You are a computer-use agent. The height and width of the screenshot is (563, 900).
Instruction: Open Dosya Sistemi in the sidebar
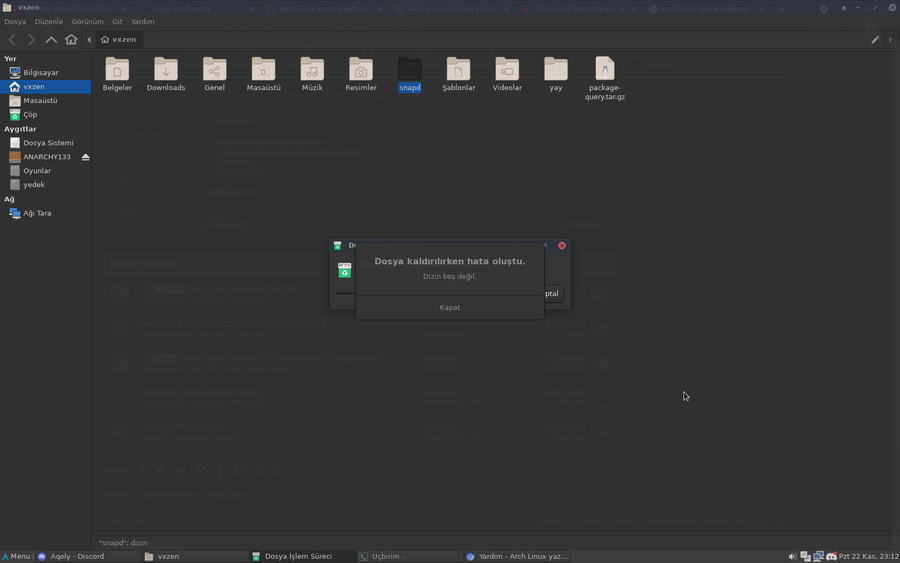click(45, 143)
